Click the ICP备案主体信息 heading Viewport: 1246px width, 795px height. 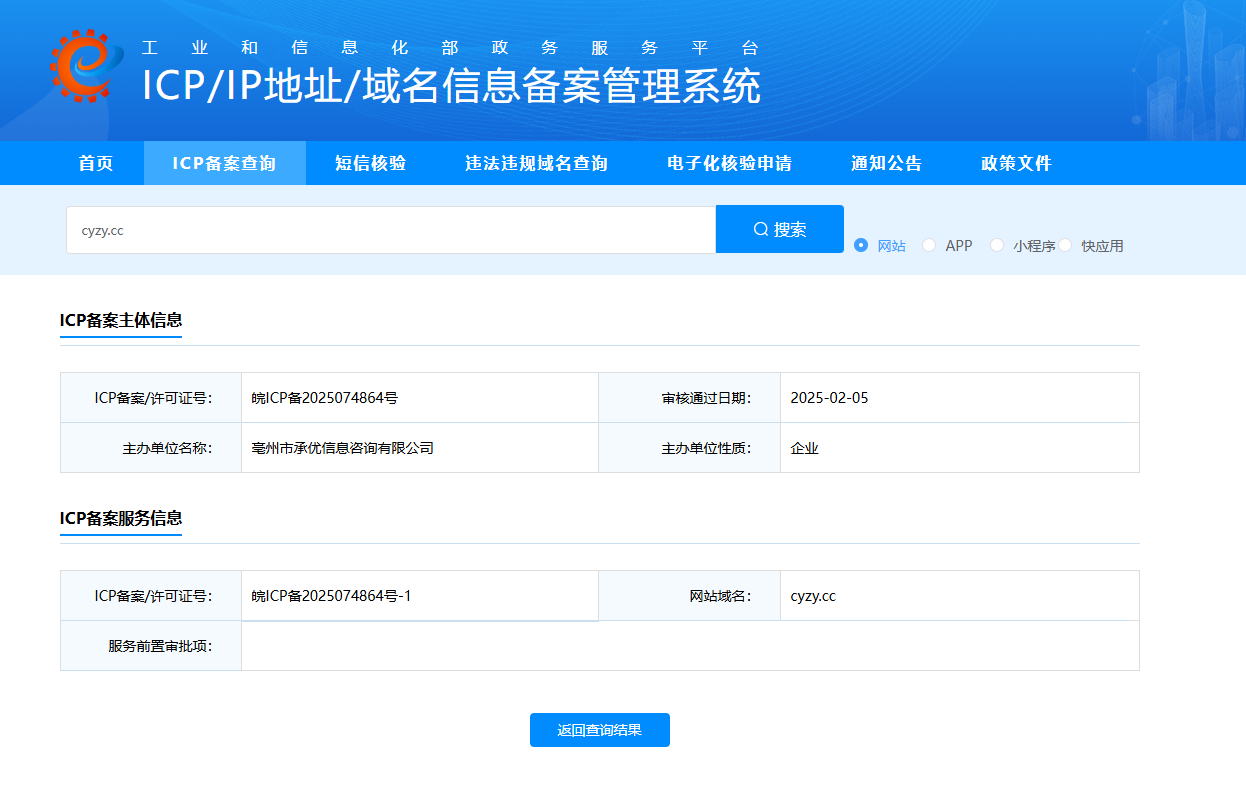click(121, 320)
